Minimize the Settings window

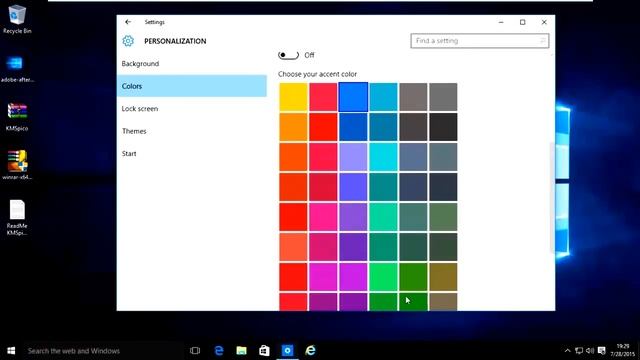(501, 22)
